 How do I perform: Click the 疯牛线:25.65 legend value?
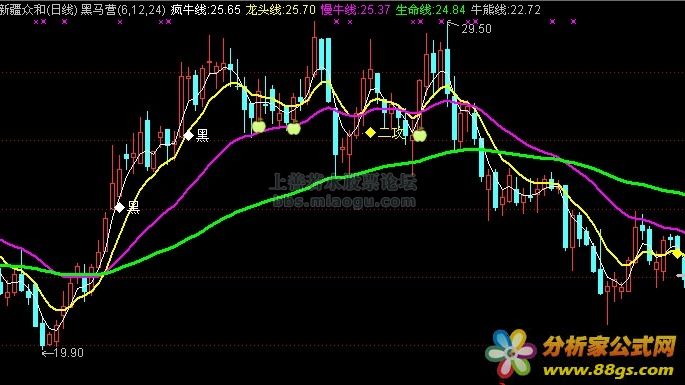coord(205,10)
